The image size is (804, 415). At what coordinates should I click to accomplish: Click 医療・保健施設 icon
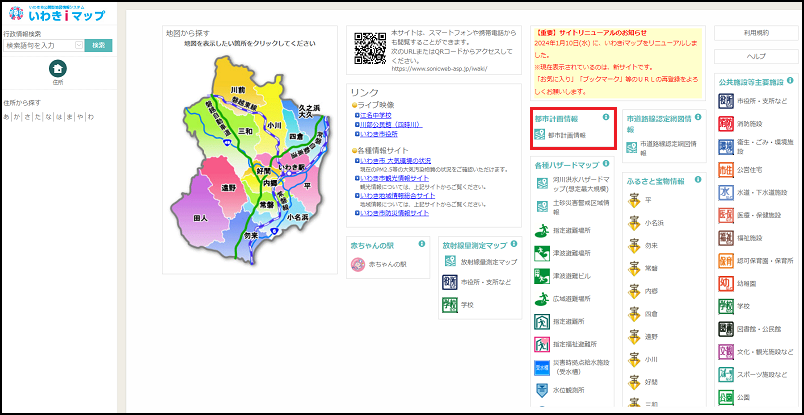[726, 215]
